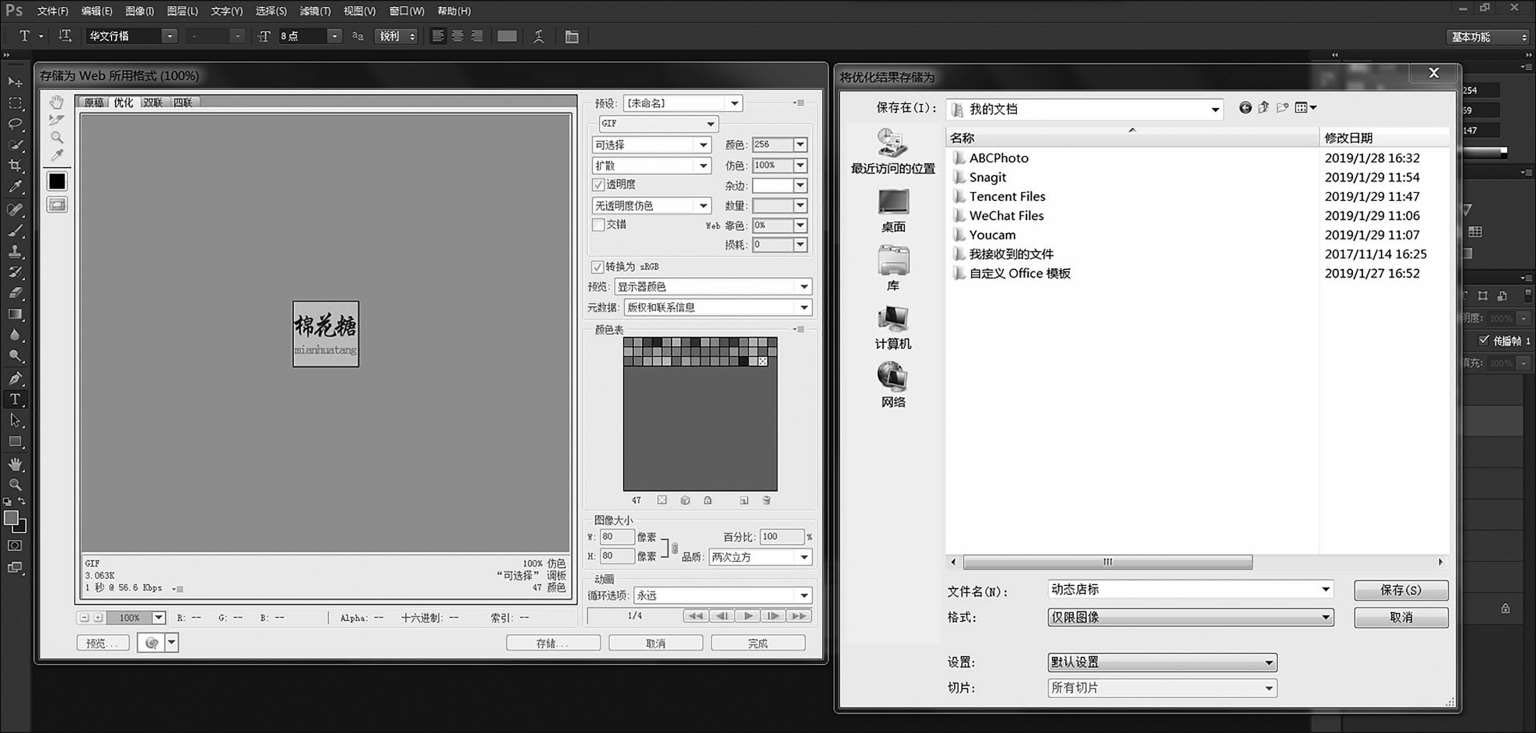The height and width of the screenshot is (733, 1536).
Task: Toggle slices visibility button below eyedropper color
Action: pyautogui.click(x=57, y=204)
